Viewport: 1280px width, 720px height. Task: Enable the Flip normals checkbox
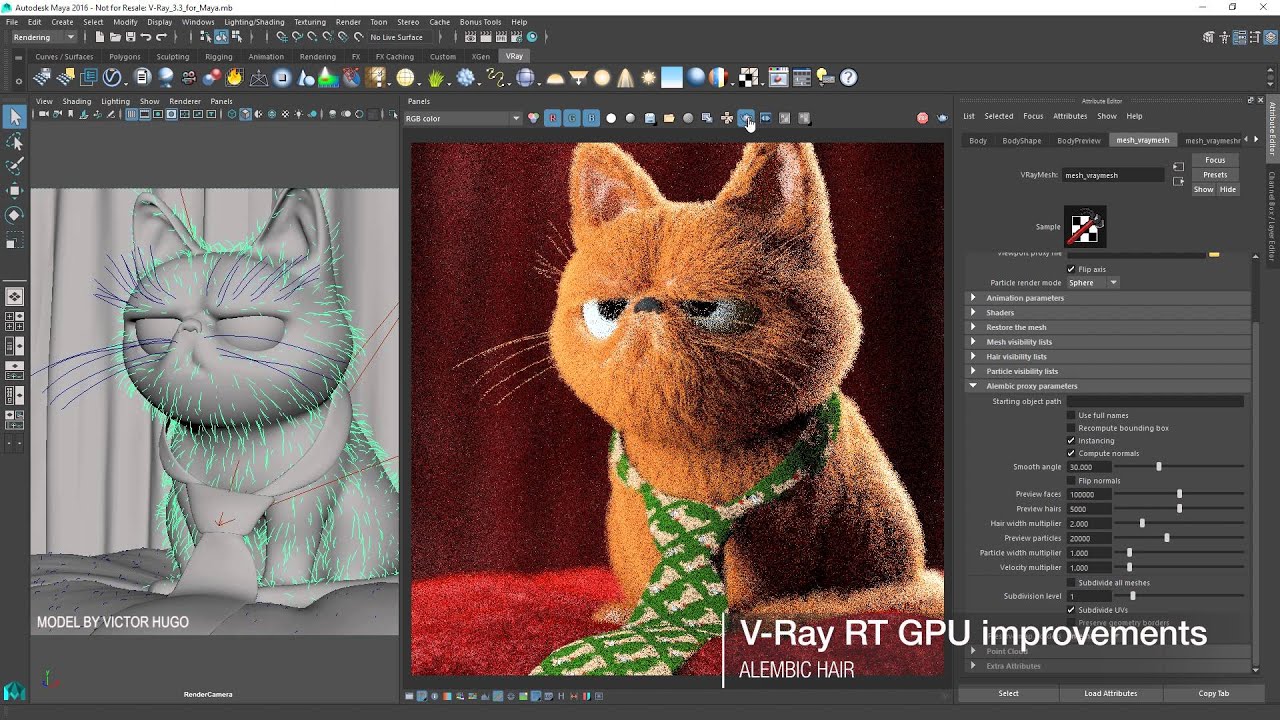1071,481
